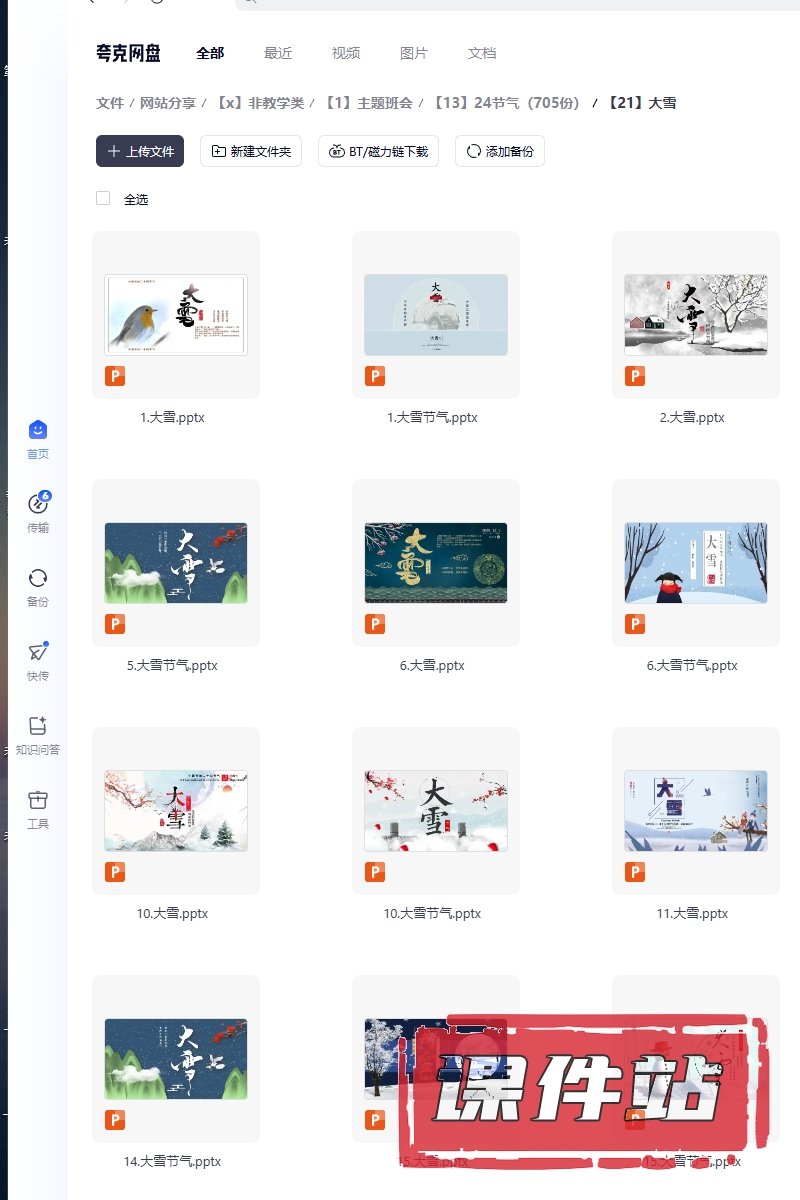Click the BT/磁力链下载 button
Screen dimensions: 800x1200
[378, 152]
